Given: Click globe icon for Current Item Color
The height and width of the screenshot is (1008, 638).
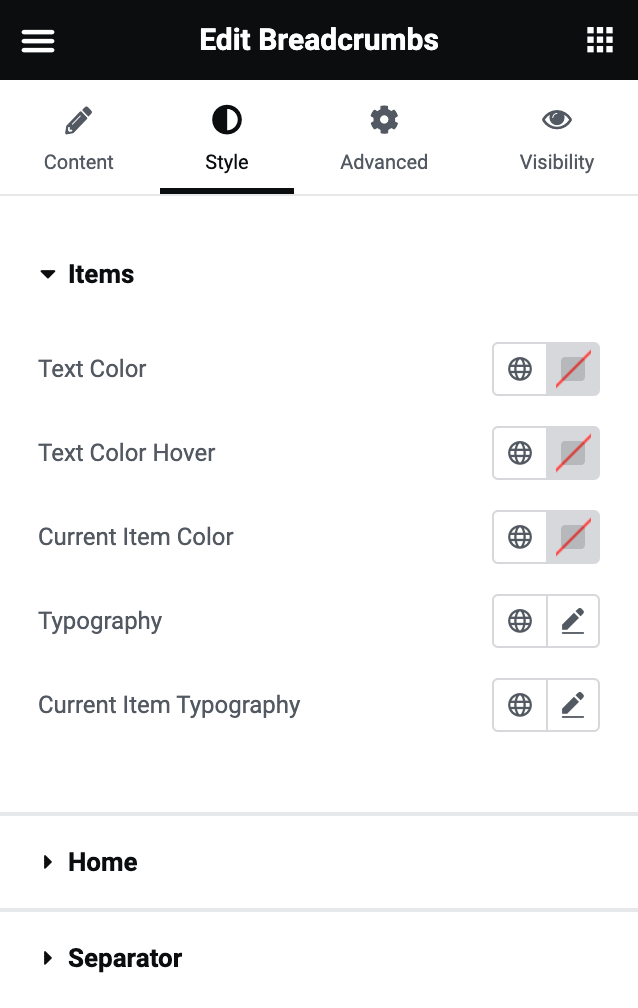Looking at the screenshot, I should tap(520, 537).
